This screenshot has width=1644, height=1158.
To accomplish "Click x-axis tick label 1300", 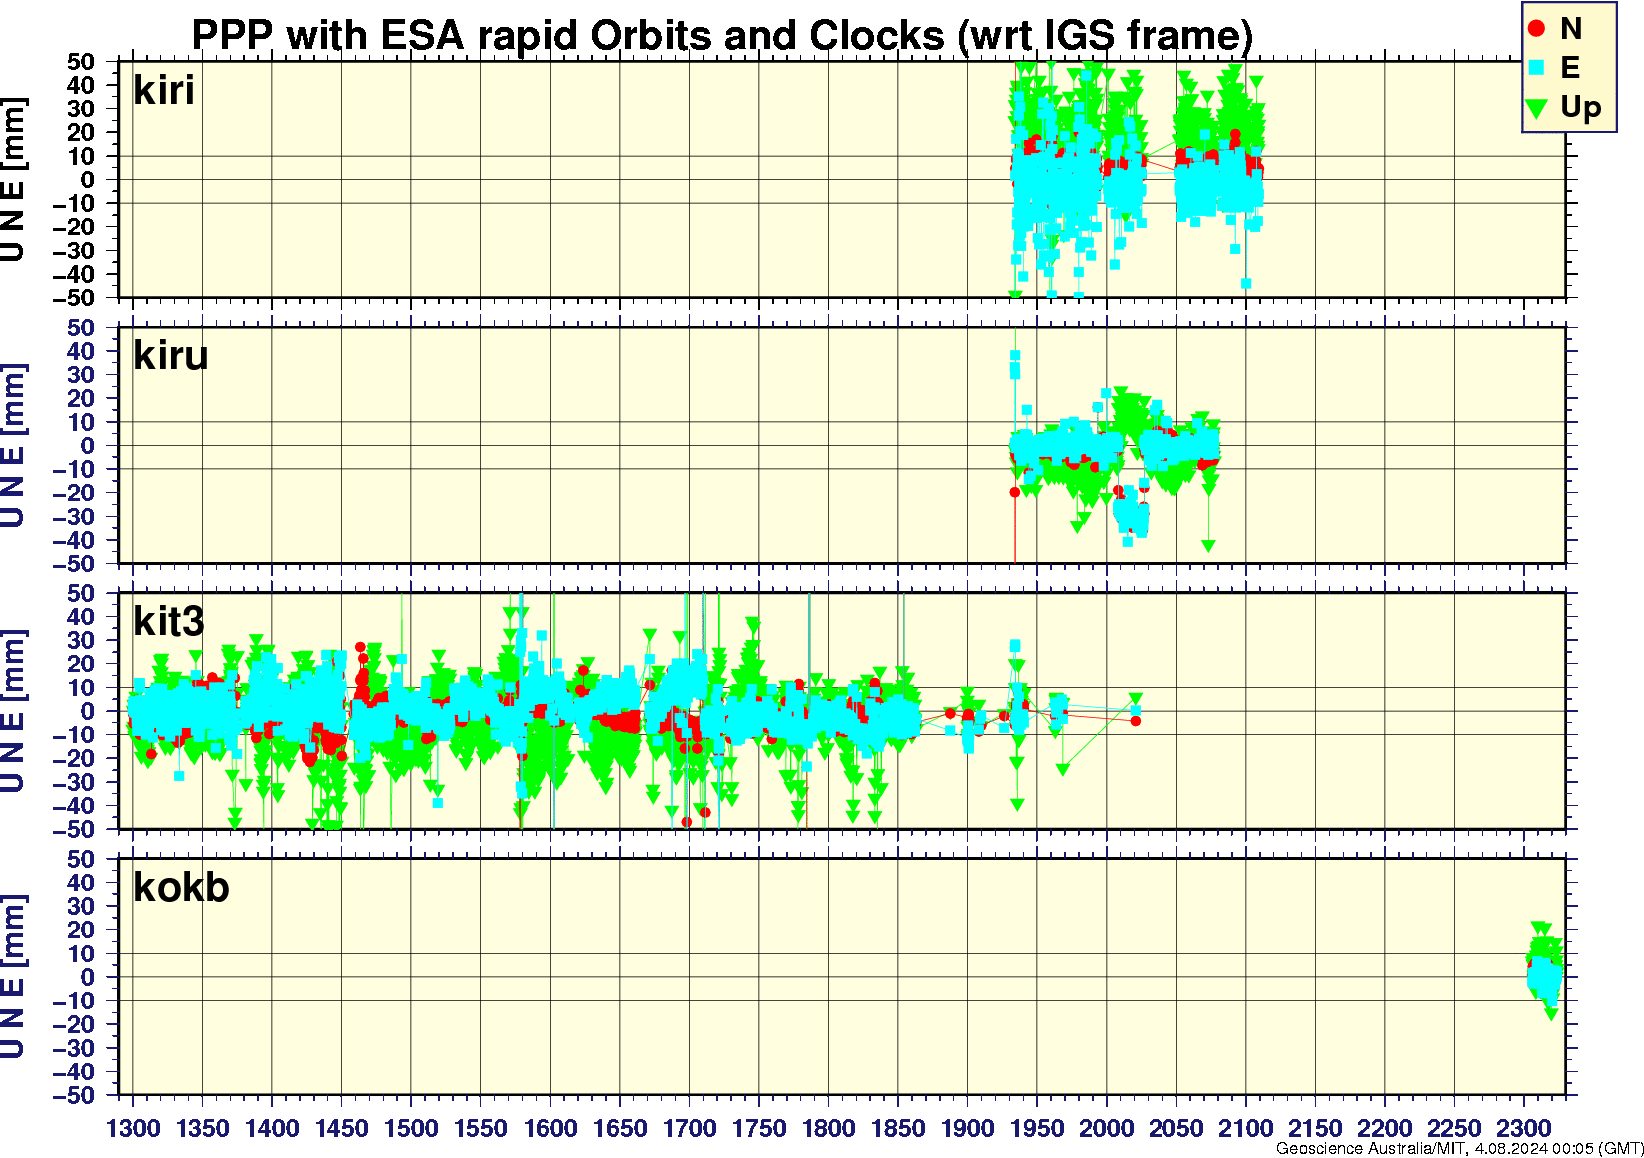I will (x=133, y=1128).
